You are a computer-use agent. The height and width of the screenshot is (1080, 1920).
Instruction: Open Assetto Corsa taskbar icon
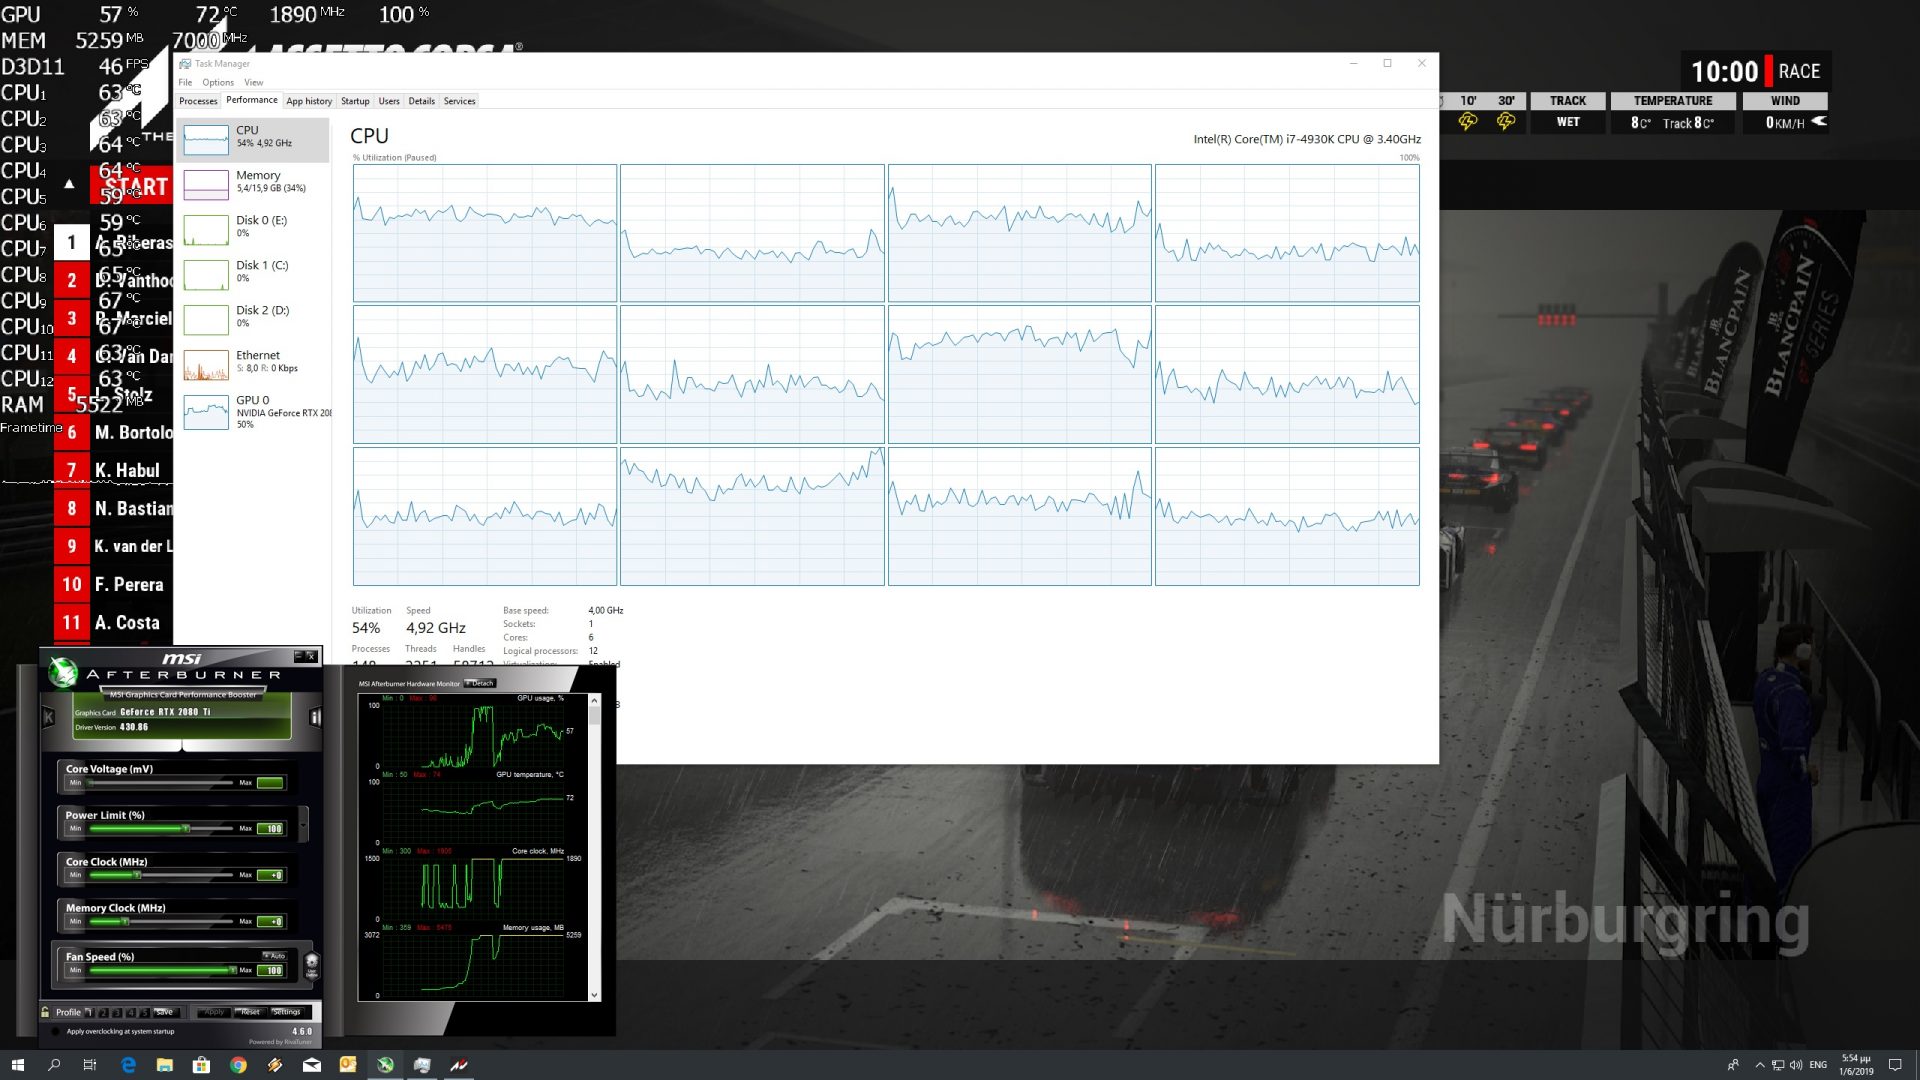click(459, 1065)
